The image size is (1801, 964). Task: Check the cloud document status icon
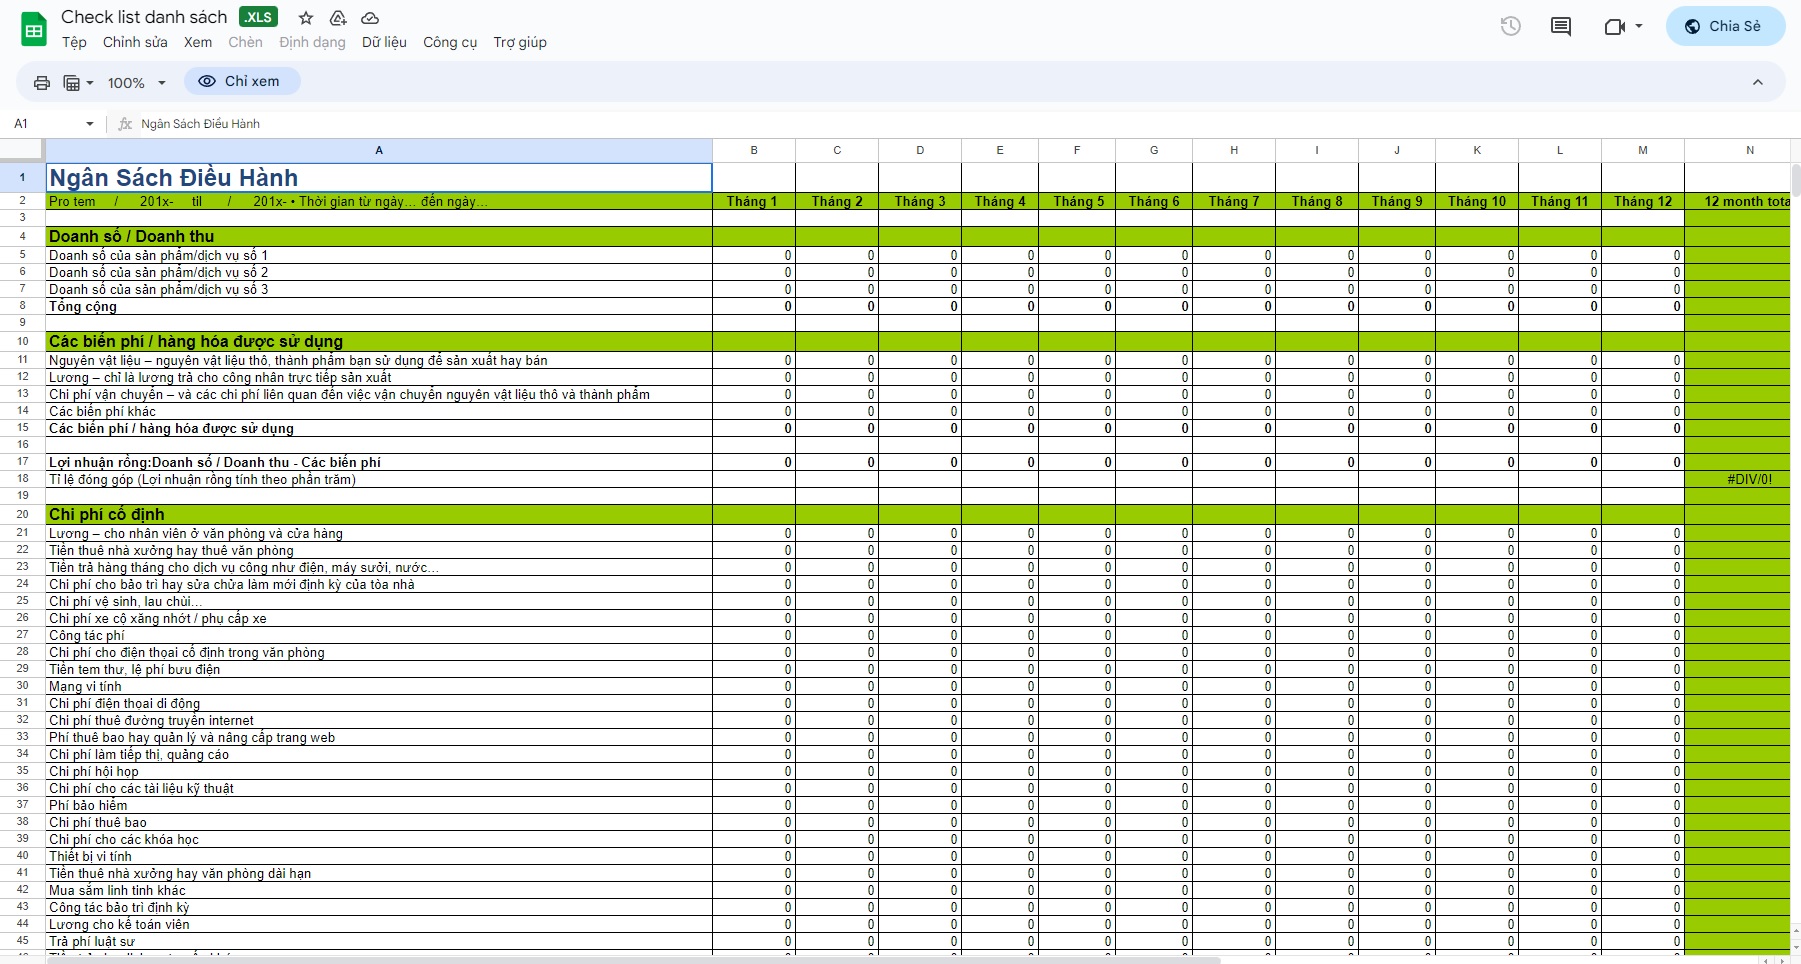pyautogui.click(x=370, y=18)
